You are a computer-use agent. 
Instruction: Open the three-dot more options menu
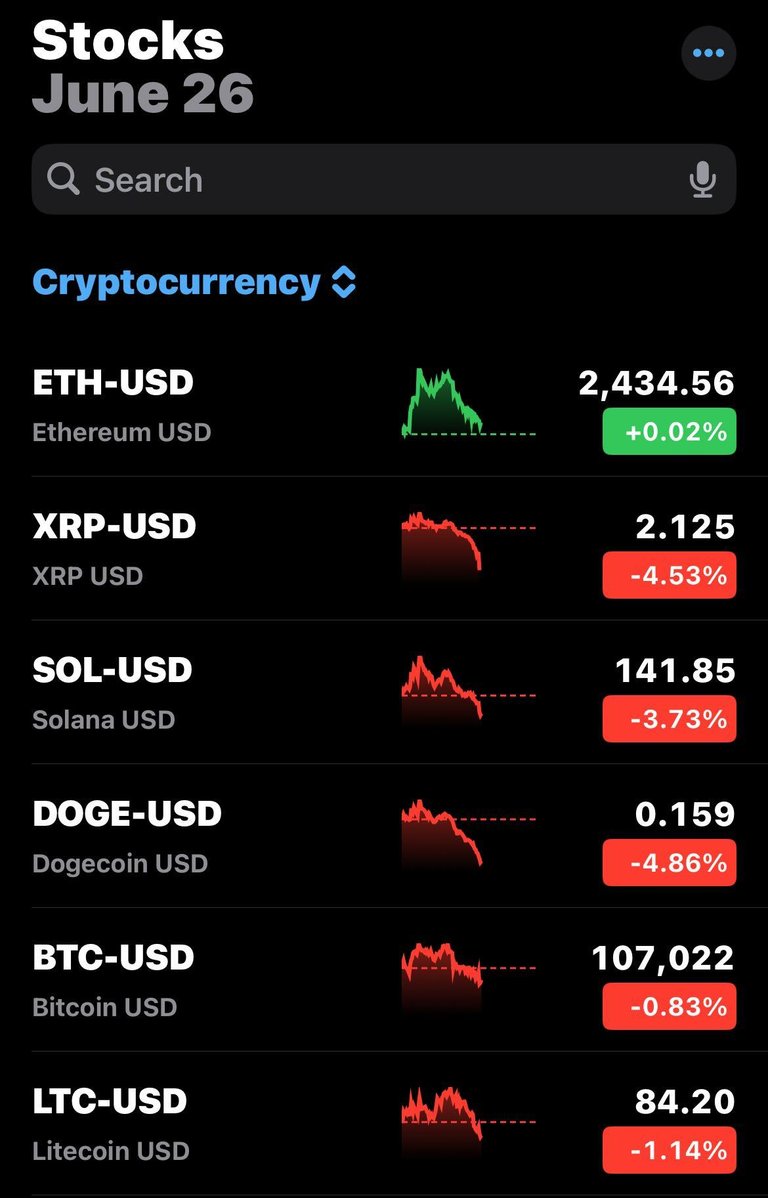[x=708, y=53]
